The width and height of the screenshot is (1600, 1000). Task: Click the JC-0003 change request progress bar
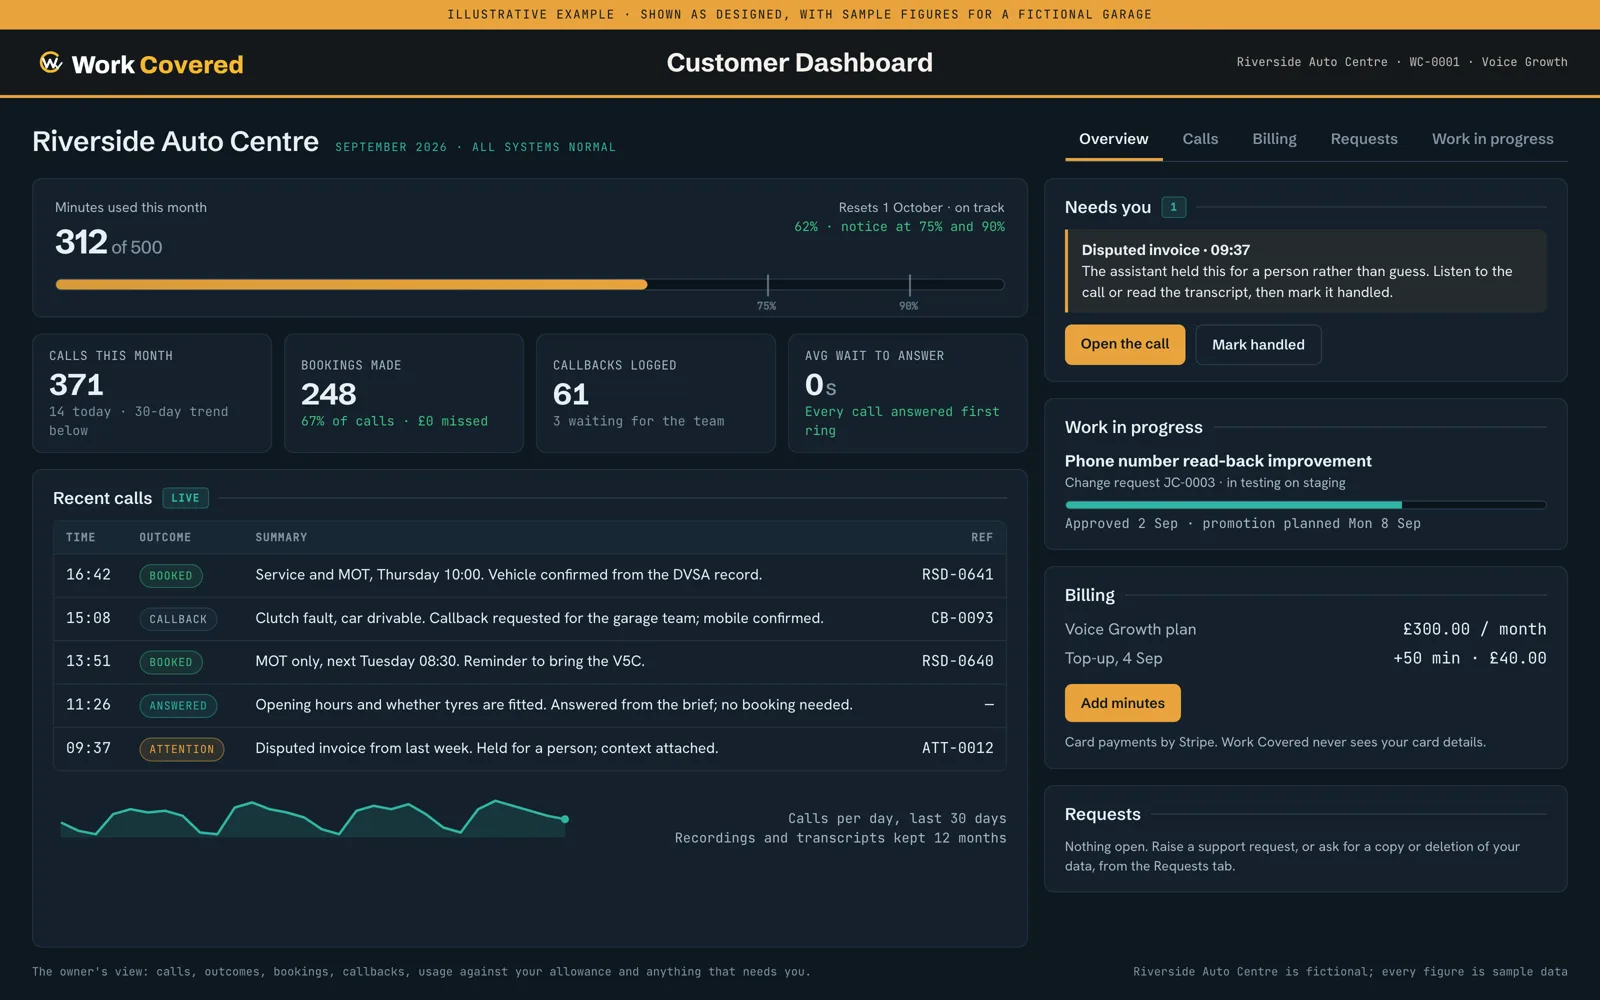coord(1305,505)
